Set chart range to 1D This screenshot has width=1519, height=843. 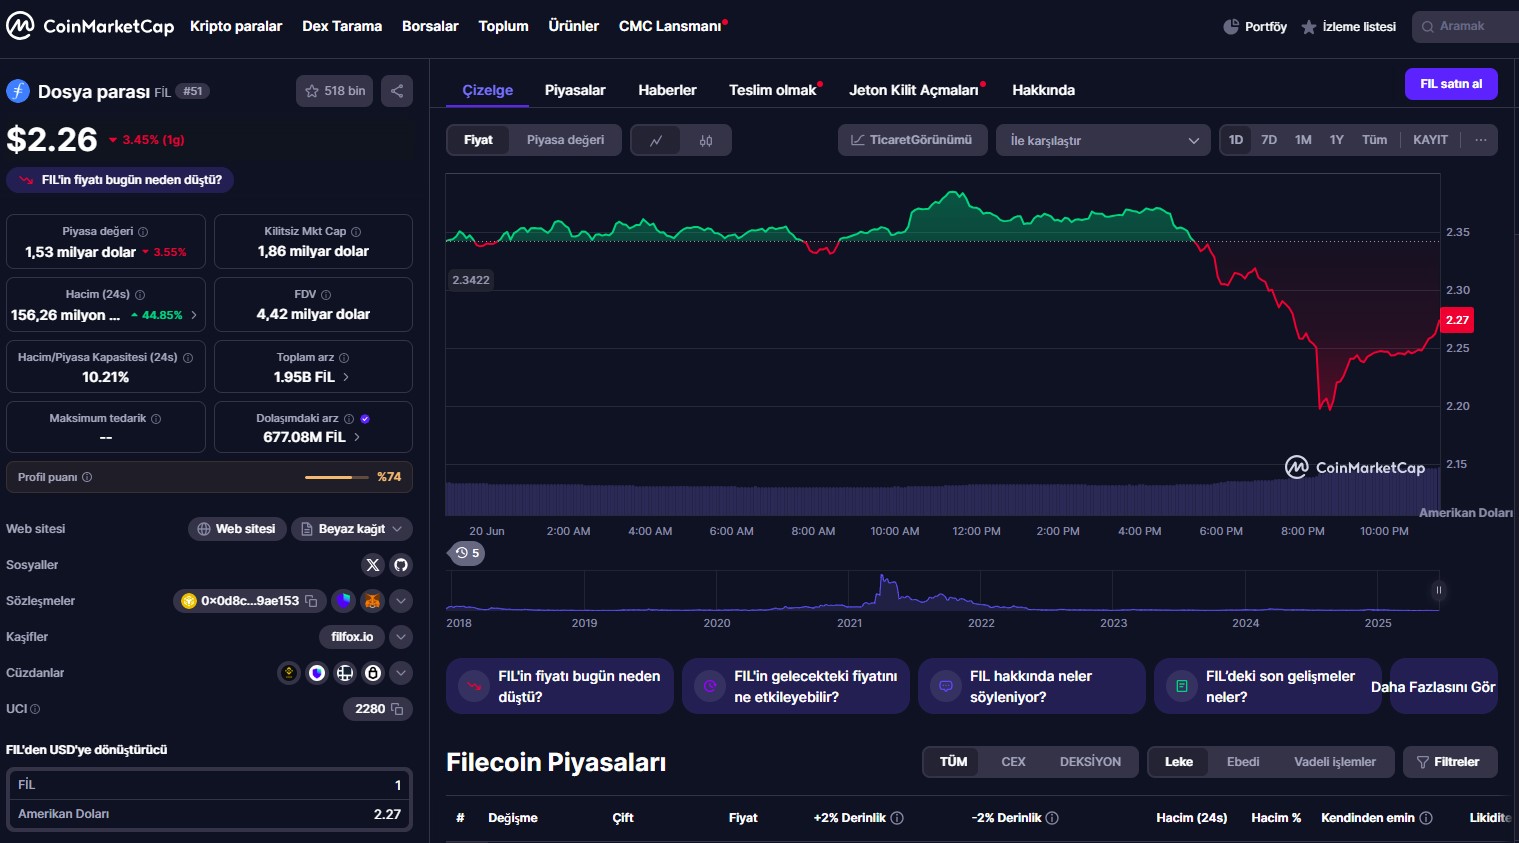point(1236,140)
